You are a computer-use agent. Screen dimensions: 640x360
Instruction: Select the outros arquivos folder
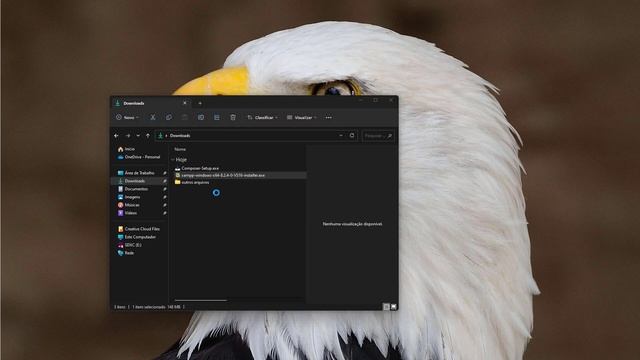point(192,182)
